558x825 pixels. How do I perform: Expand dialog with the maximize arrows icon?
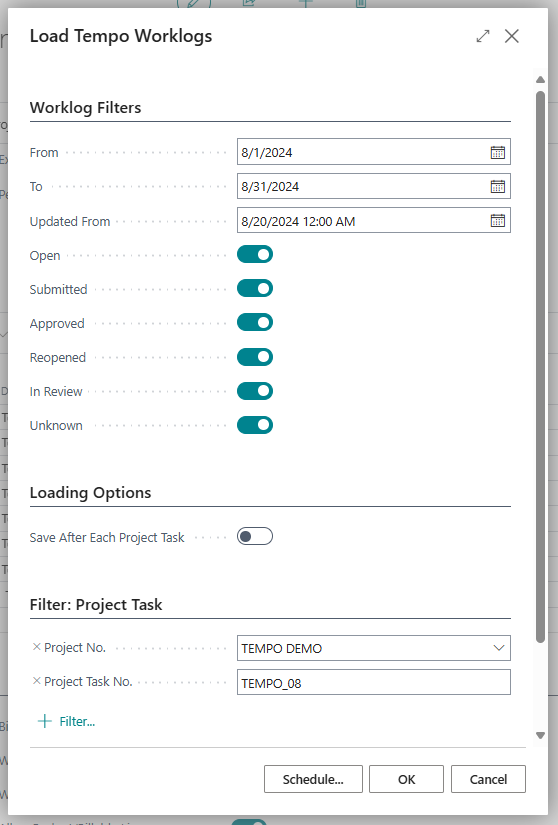[x=483, y=36]
